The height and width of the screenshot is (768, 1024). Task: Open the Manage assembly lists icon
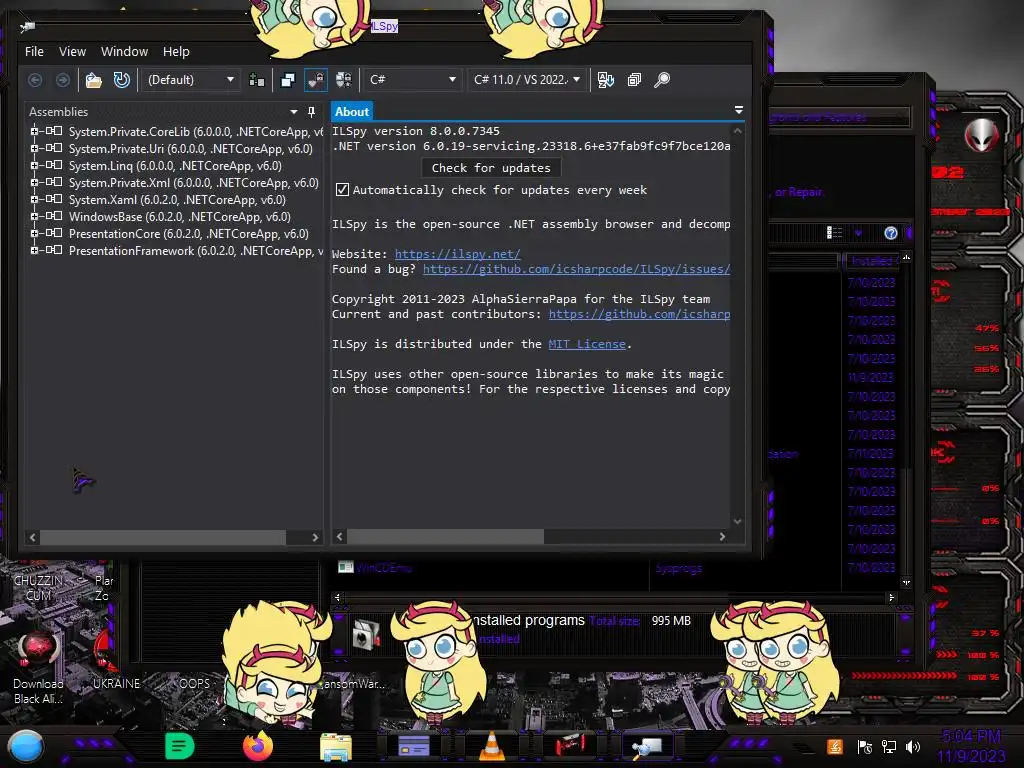(257, 80)
